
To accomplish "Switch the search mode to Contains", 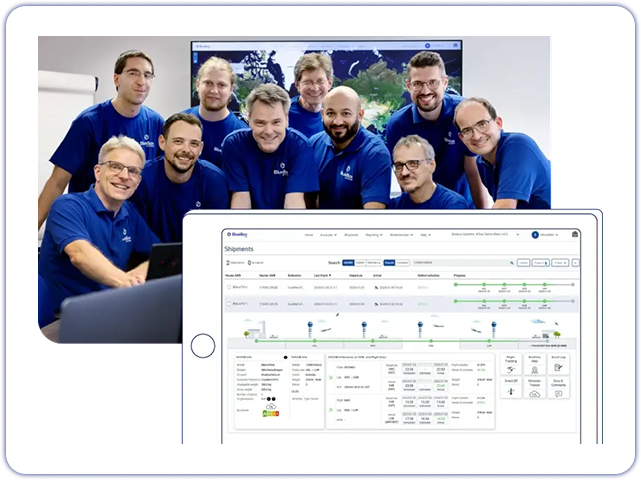I will pos(402,262).
